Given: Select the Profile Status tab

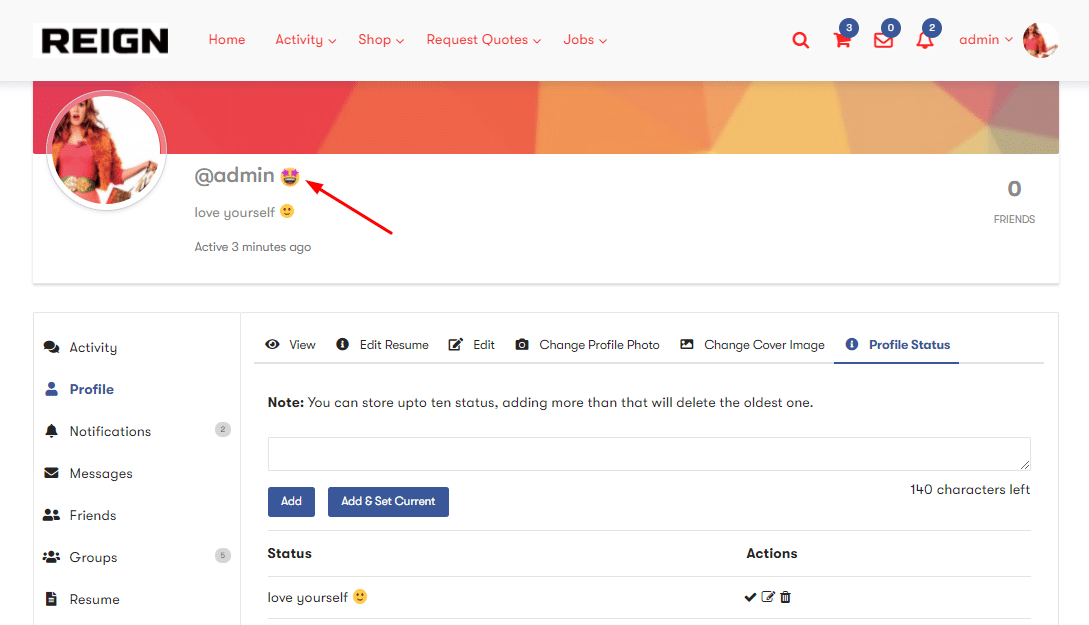Looking at the screenshot, I should pyautogui.click(x=897, y=344).
